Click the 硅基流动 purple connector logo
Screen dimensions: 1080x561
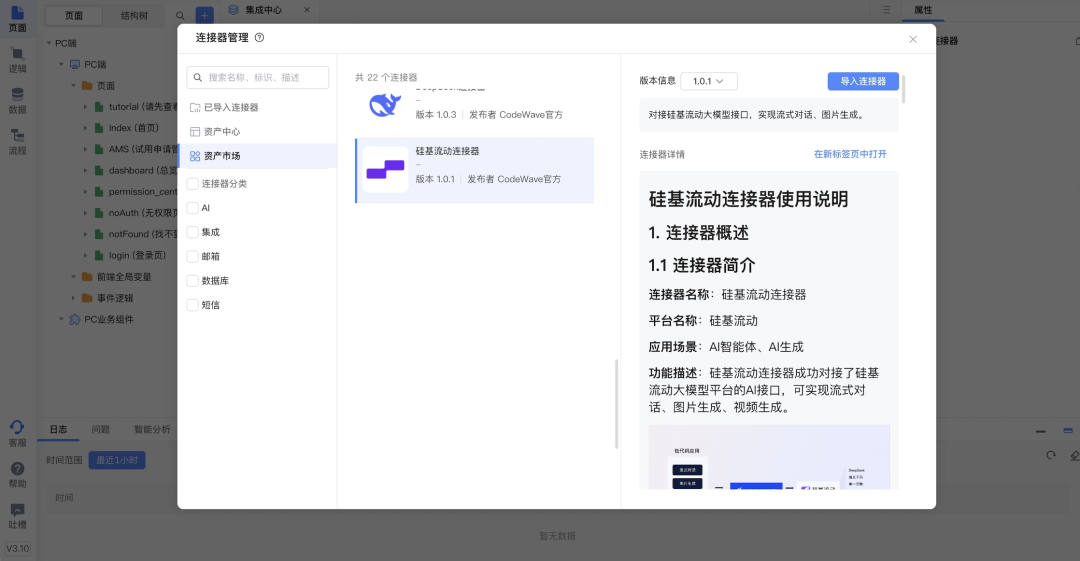pyautogui.click(x=385, y=170)
